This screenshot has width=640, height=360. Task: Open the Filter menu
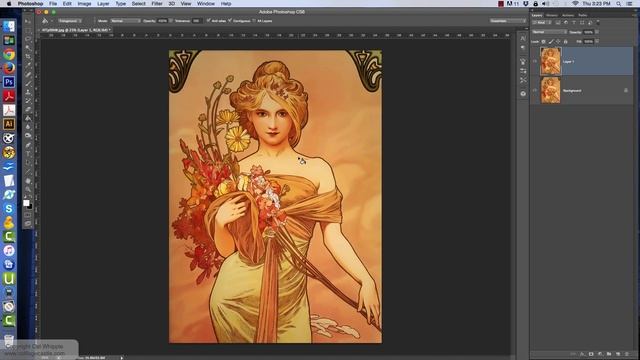coord(157,4)
